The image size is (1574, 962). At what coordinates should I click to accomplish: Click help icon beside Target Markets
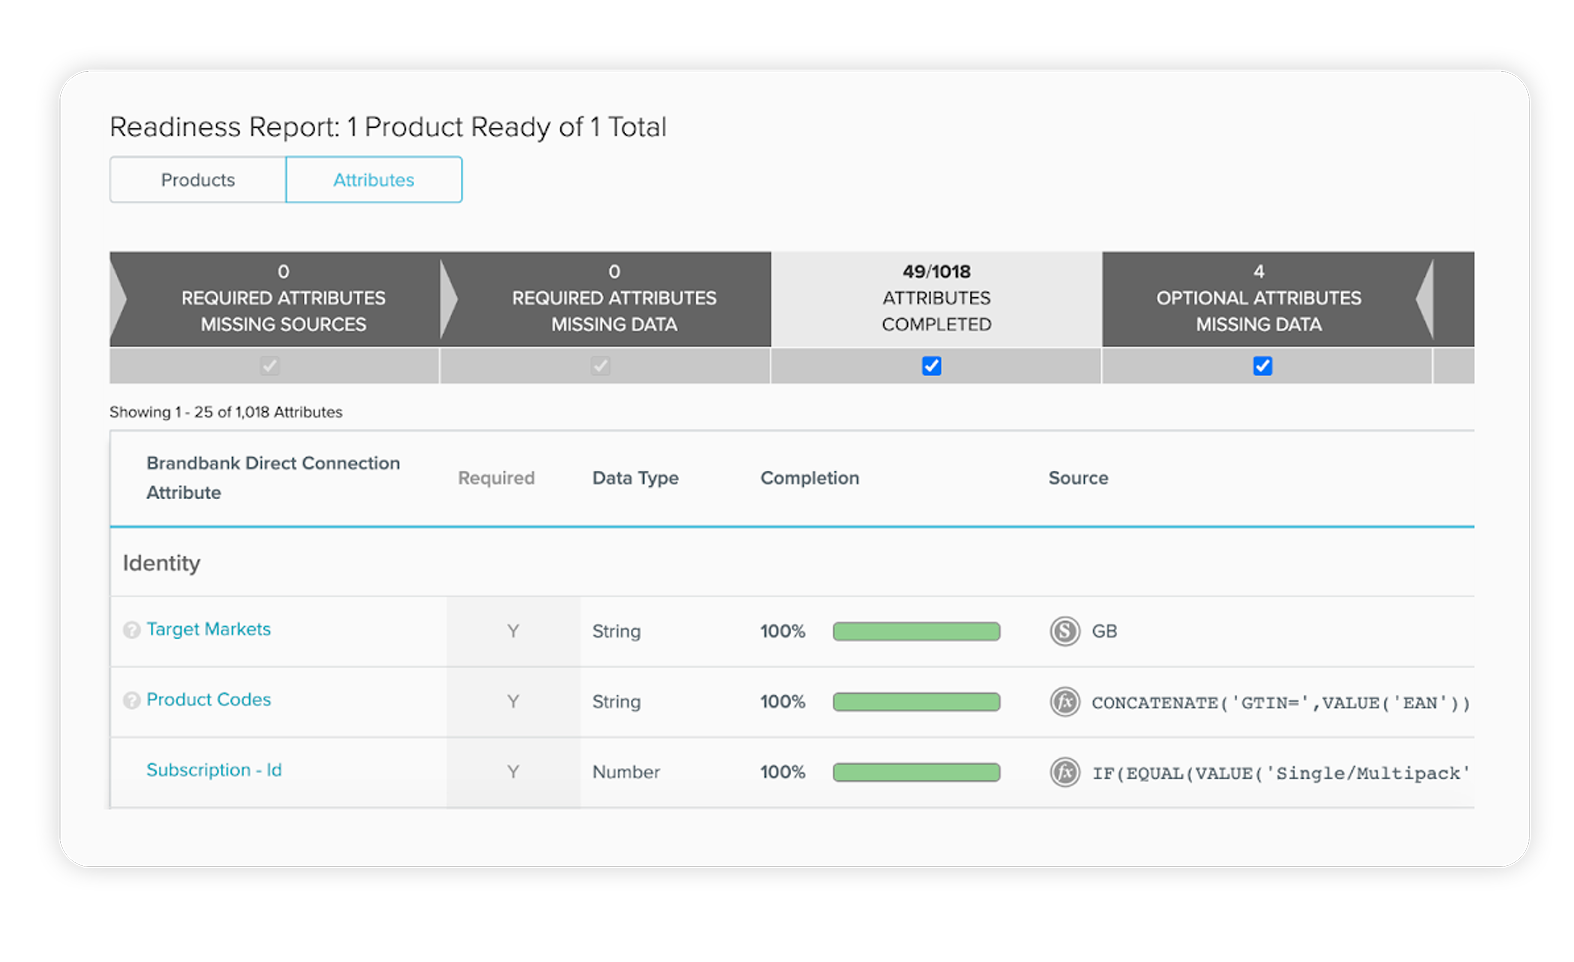131,630
